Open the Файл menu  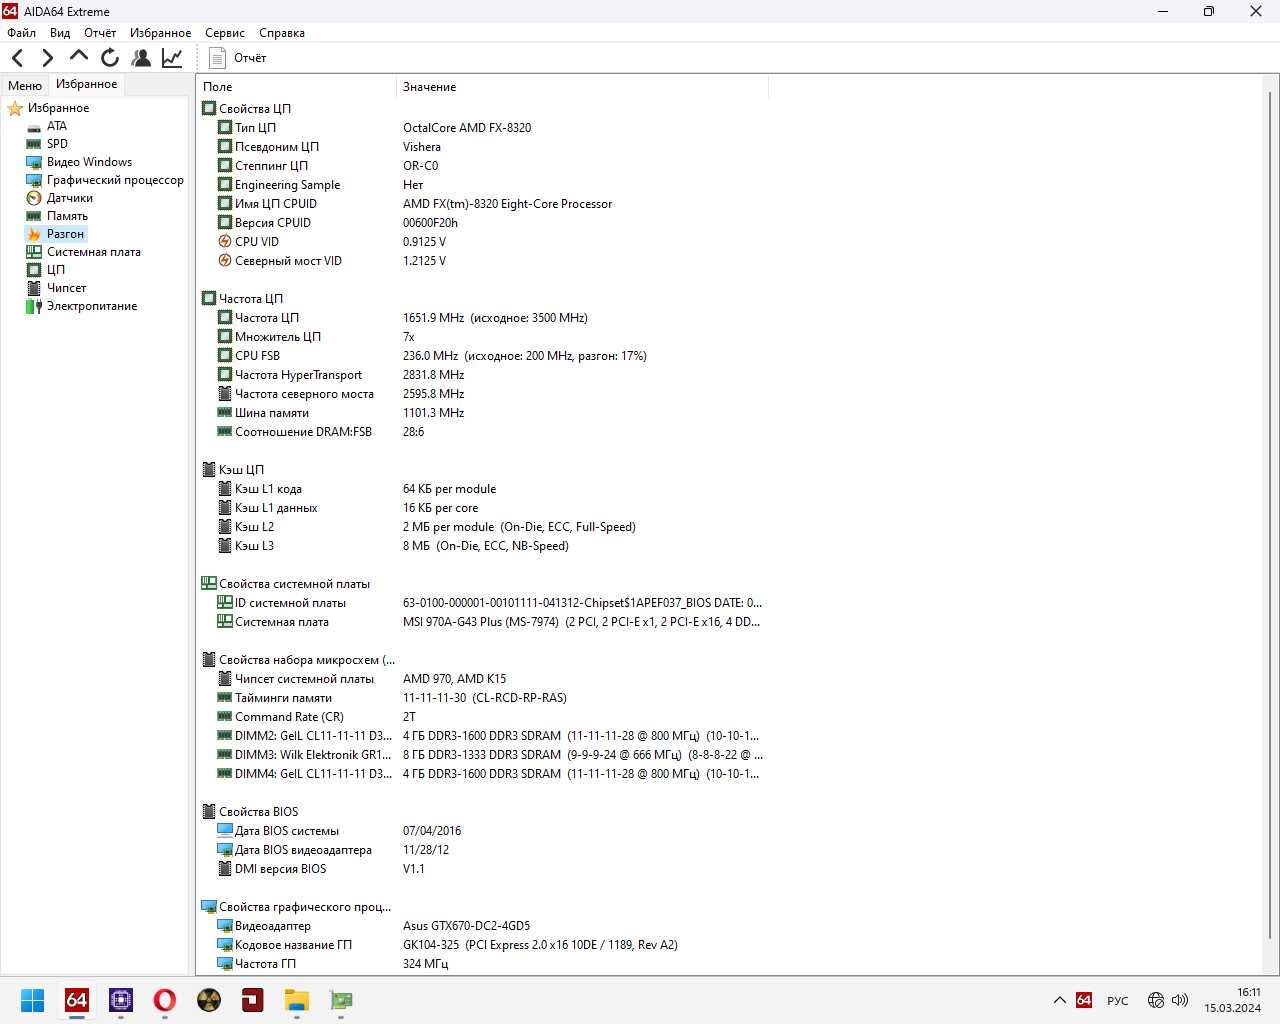(x=21, y=33)
